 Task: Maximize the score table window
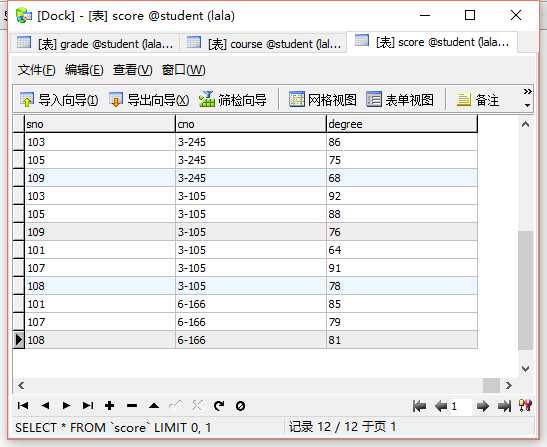(x=470, y=15)
